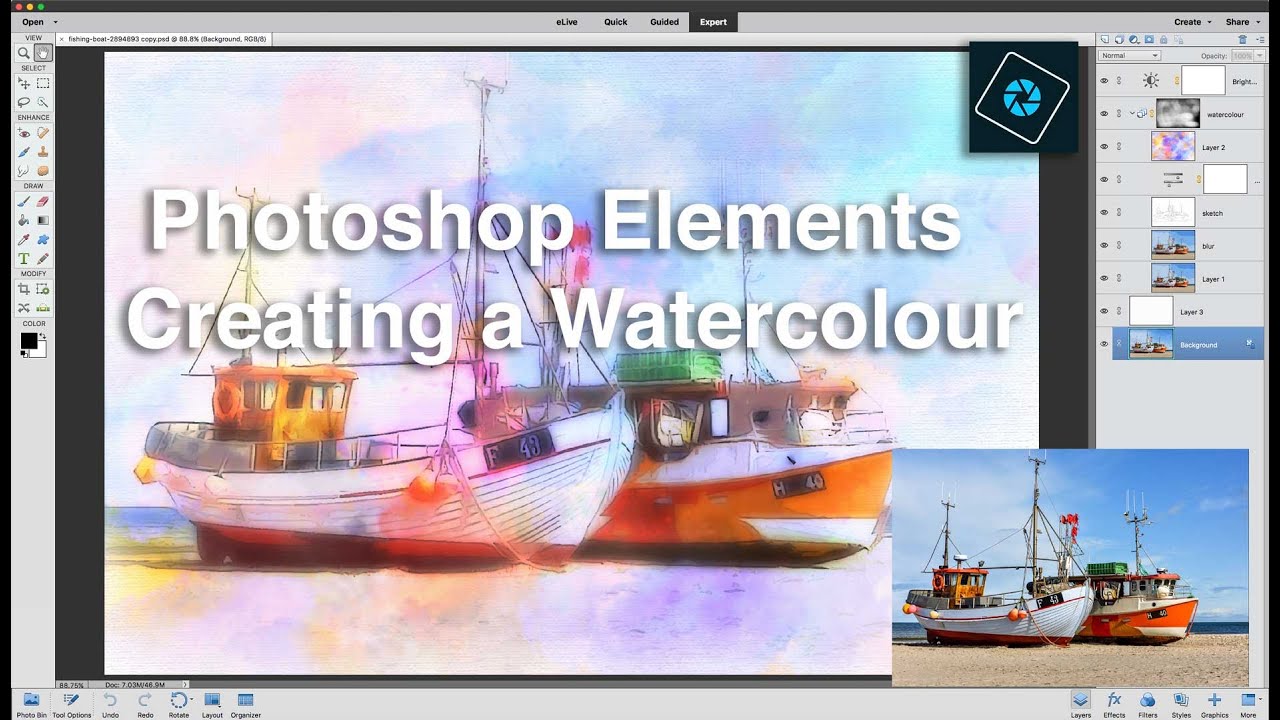1280x720 pixels.
Task: Select the Eraser tool
Action: coord(43,201)
